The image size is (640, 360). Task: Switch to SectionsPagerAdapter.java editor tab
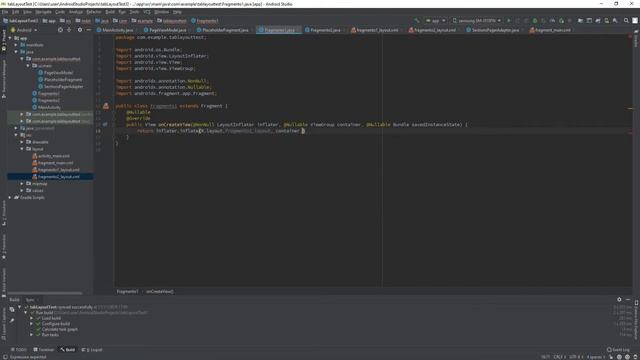493,30
